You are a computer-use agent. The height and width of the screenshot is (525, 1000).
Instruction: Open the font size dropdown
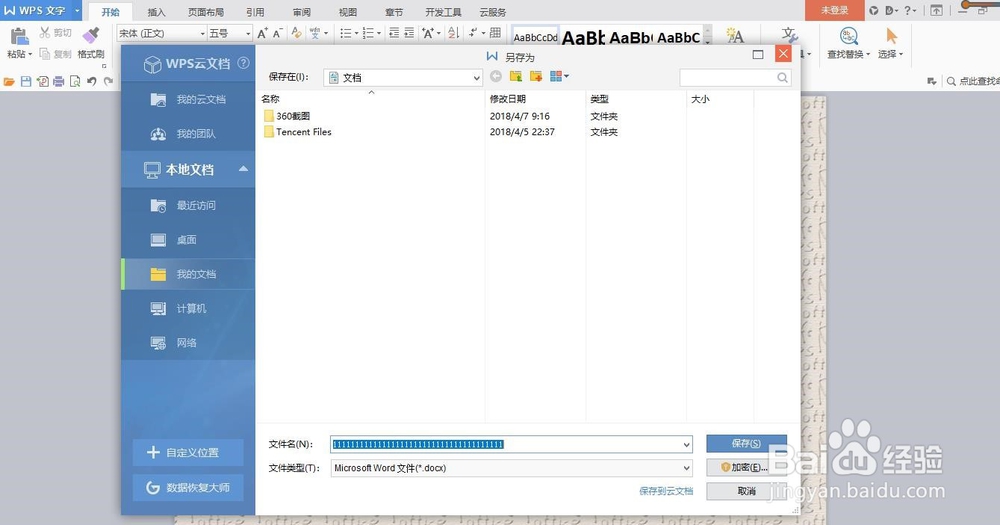tap(248, 34)
